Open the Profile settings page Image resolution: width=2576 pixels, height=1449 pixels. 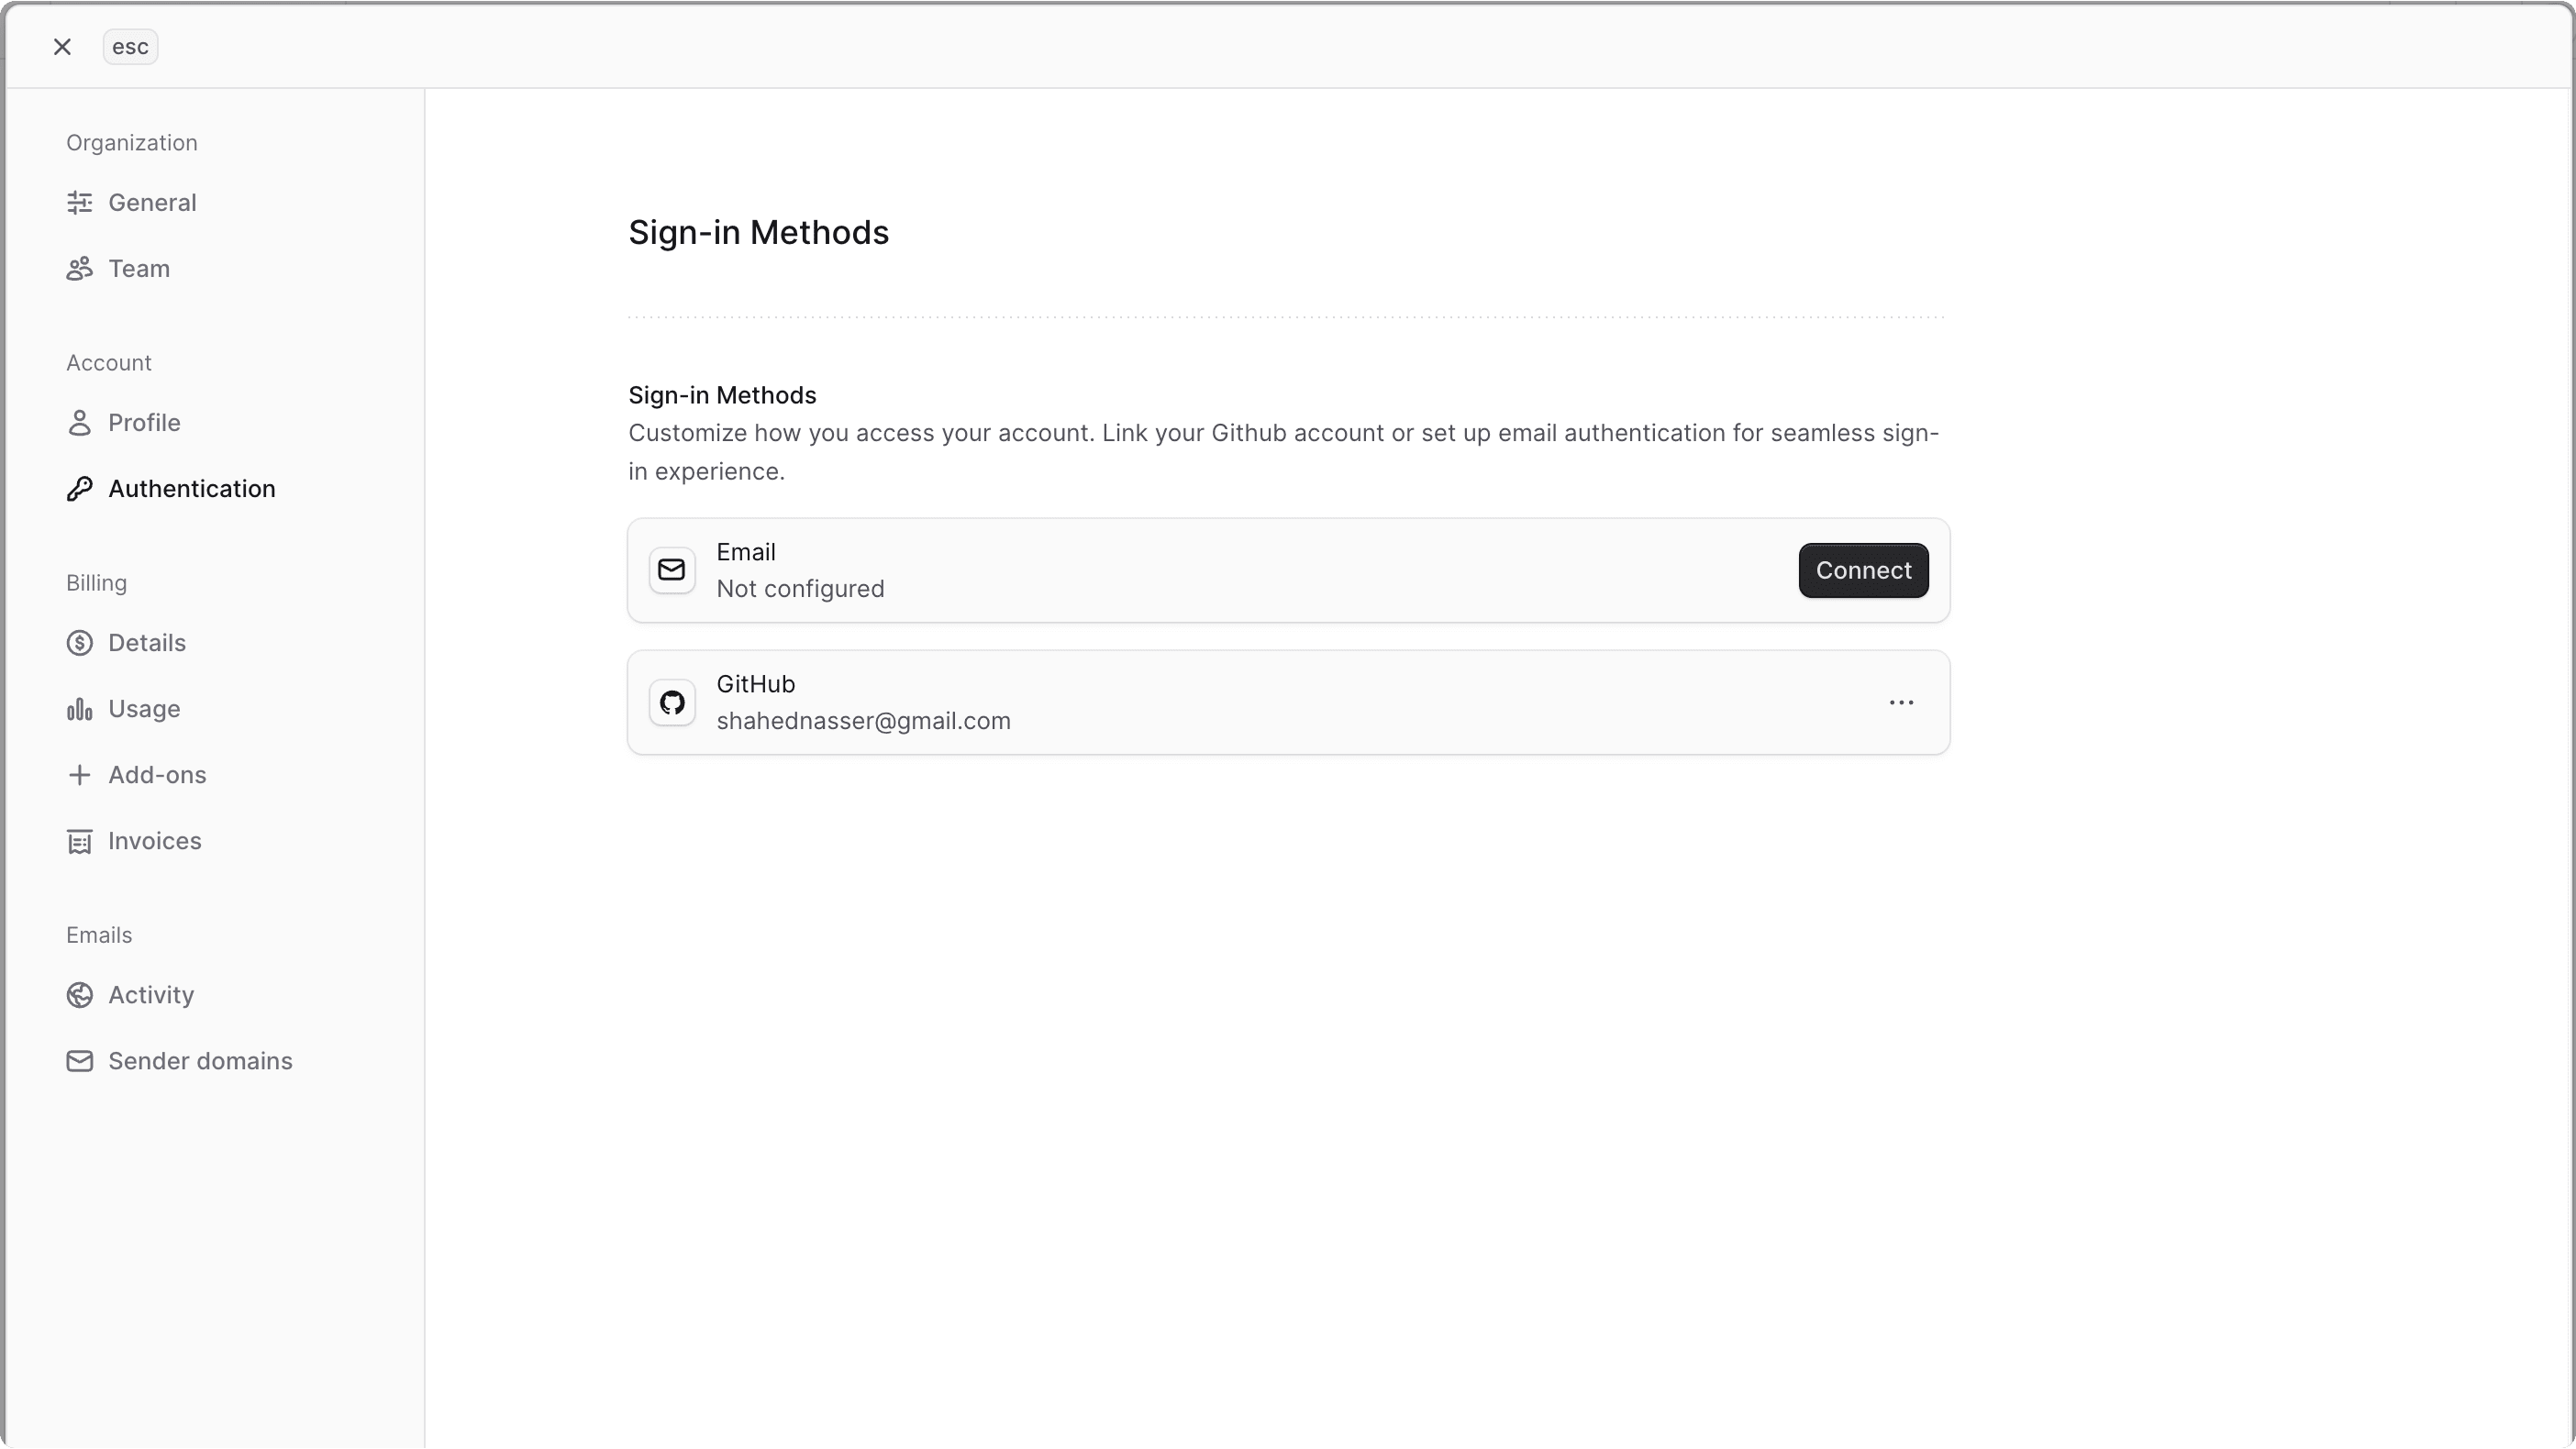pos(144,422)
